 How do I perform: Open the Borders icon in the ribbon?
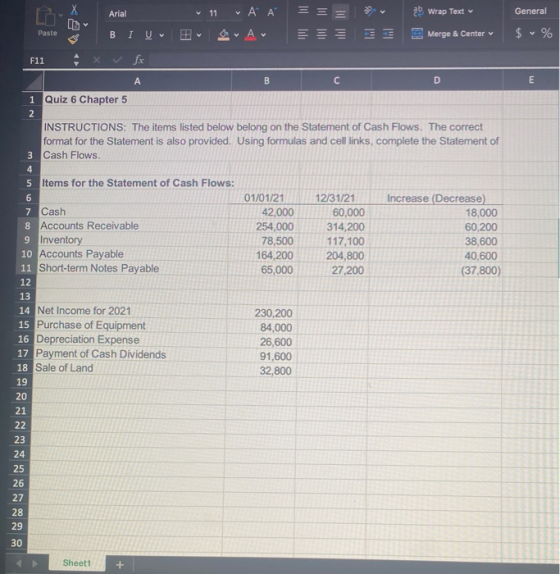(186, 35)
